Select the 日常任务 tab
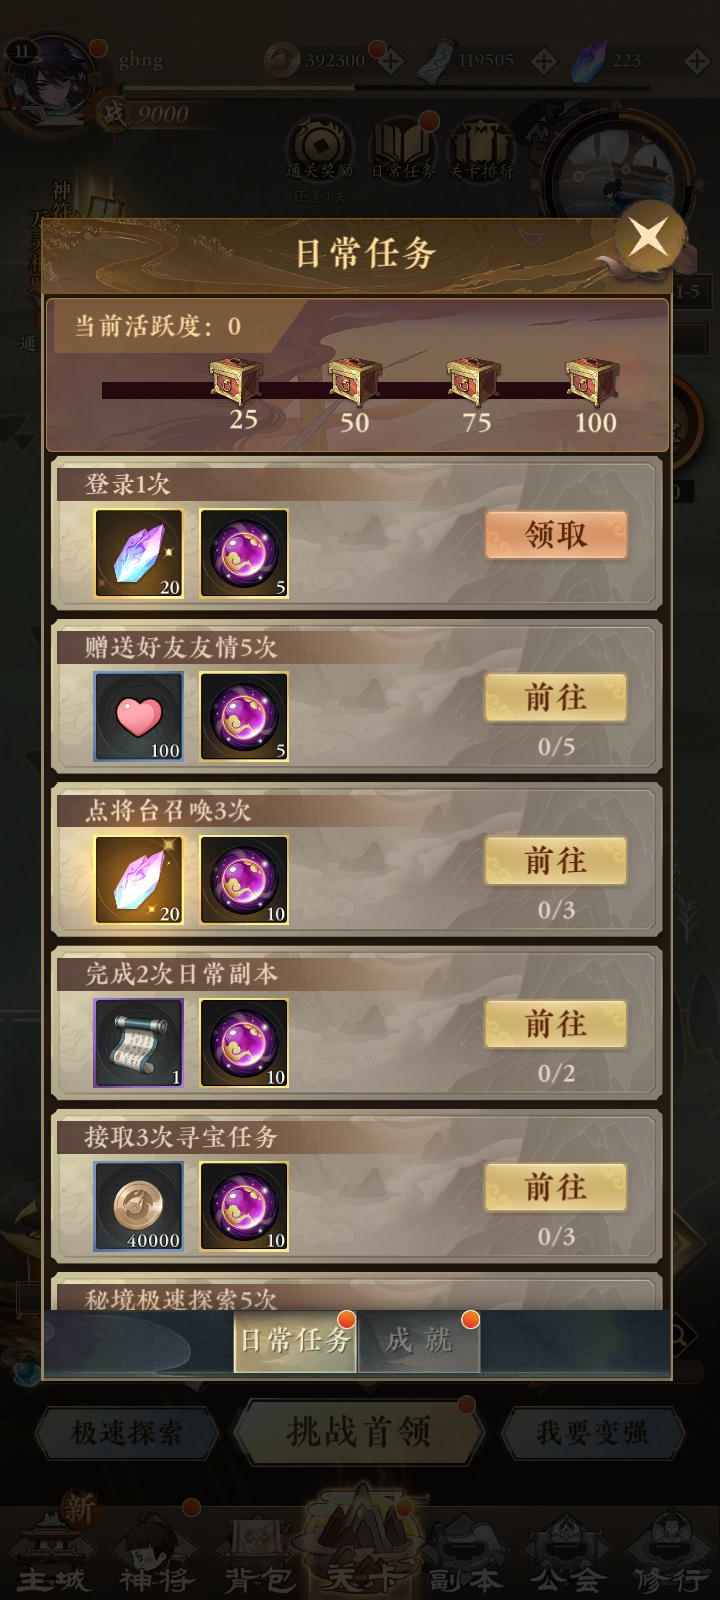The image size is (720, 1600). click(295, 1340)
